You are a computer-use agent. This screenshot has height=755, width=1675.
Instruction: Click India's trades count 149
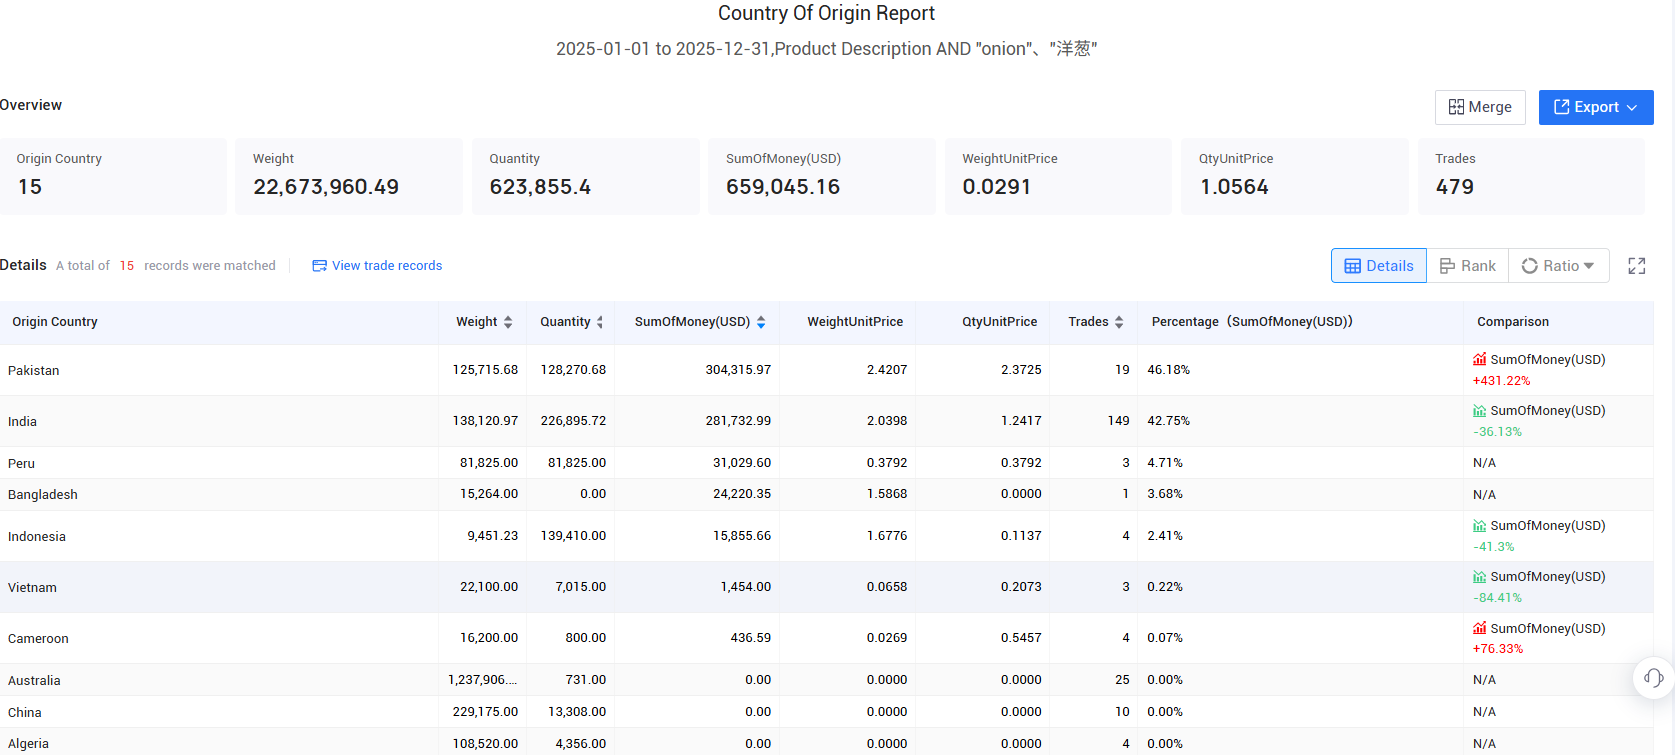click(1118, 421)
